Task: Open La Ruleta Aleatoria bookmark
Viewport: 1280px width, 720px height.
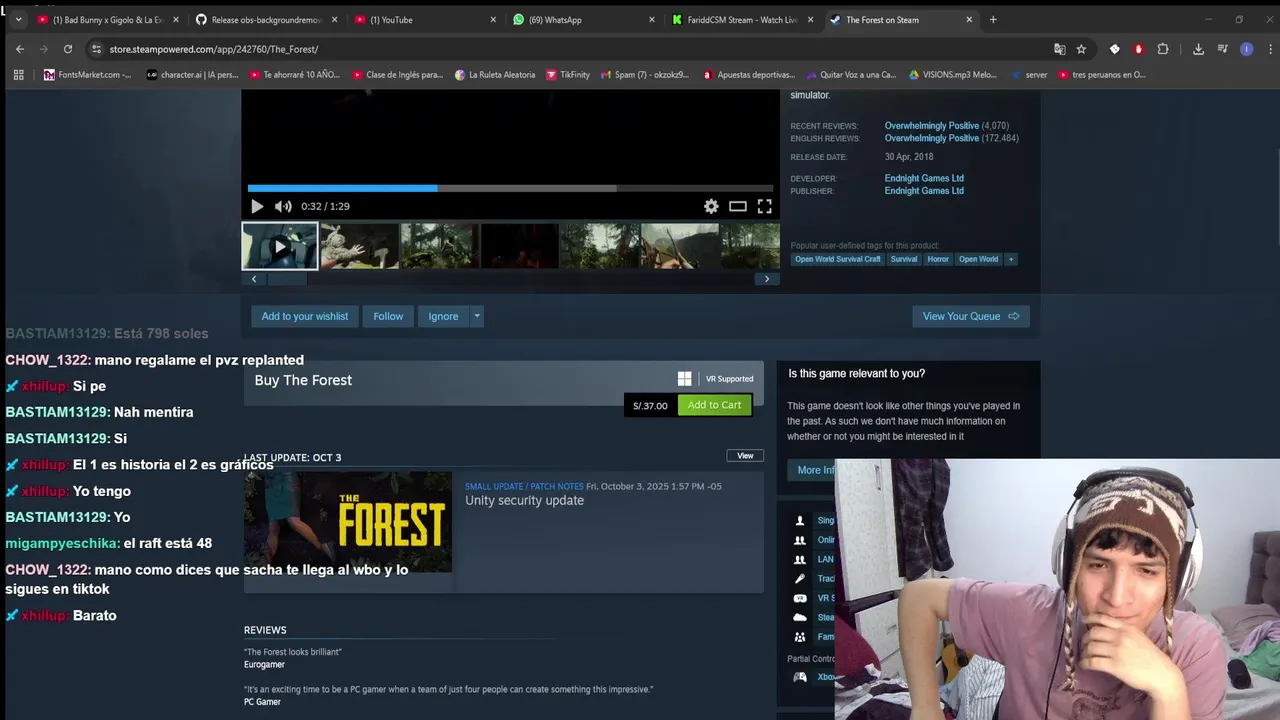Action: click(494, 75)
